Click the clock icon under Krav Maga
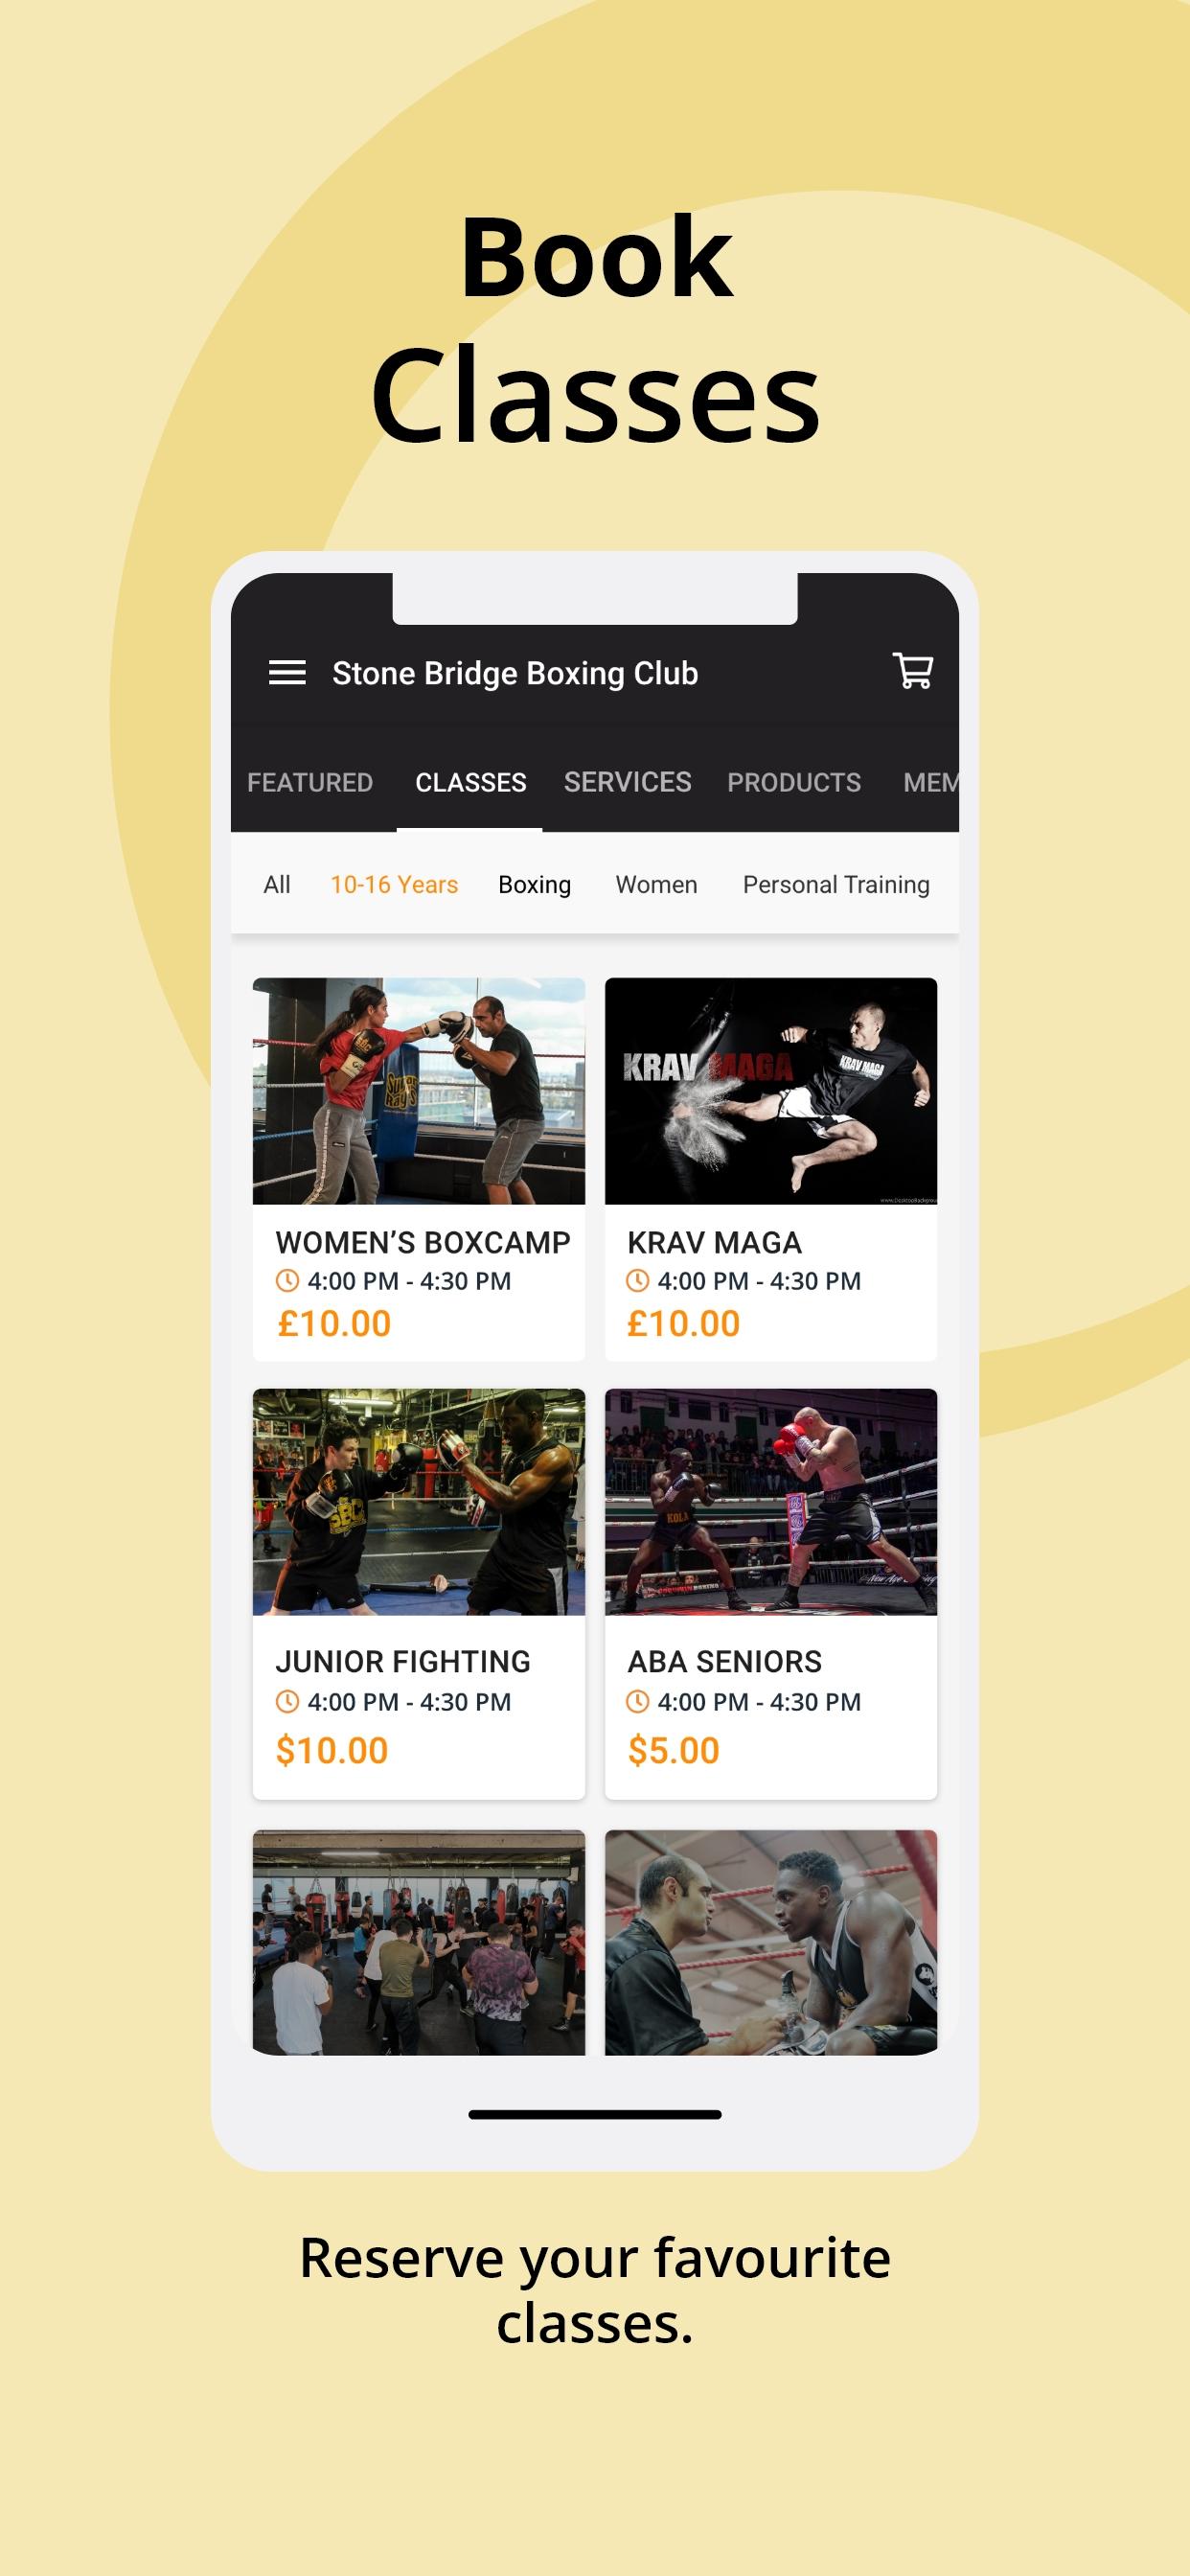The height and width of the screenshot is (2576, 1190). (x=637, y=1280)
